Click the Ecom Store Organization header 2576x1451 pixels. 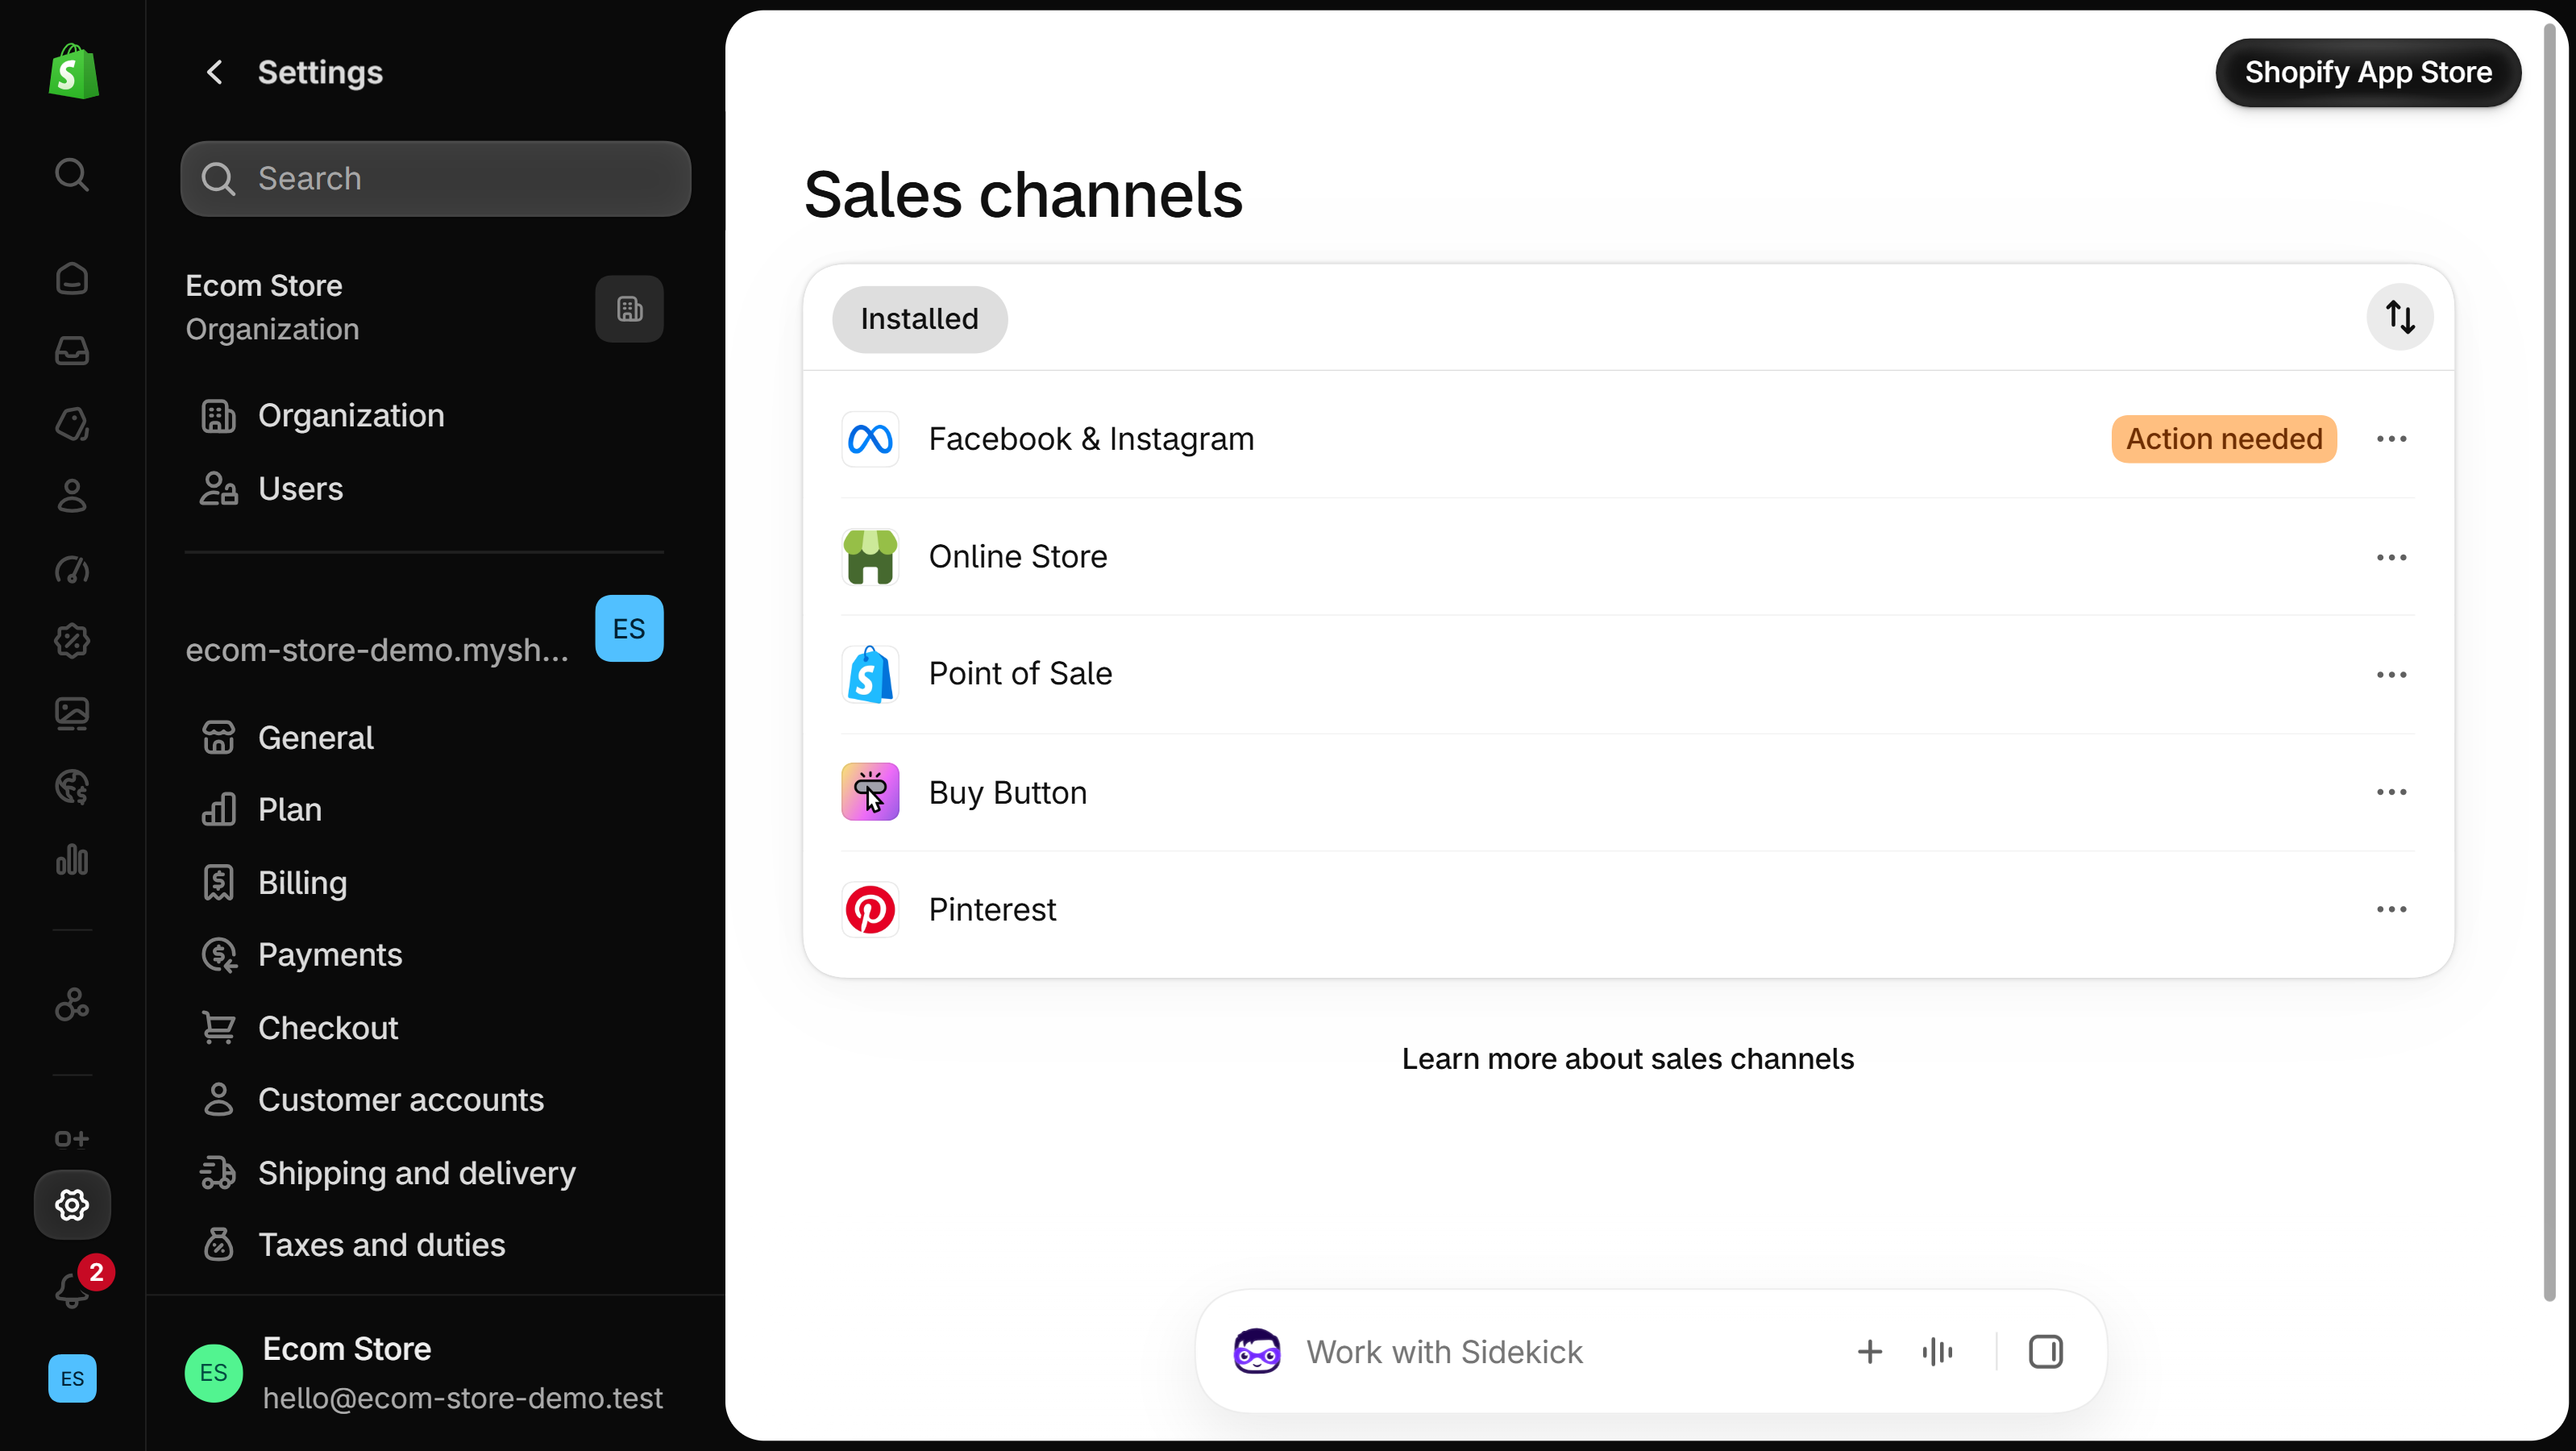point(272,308)
